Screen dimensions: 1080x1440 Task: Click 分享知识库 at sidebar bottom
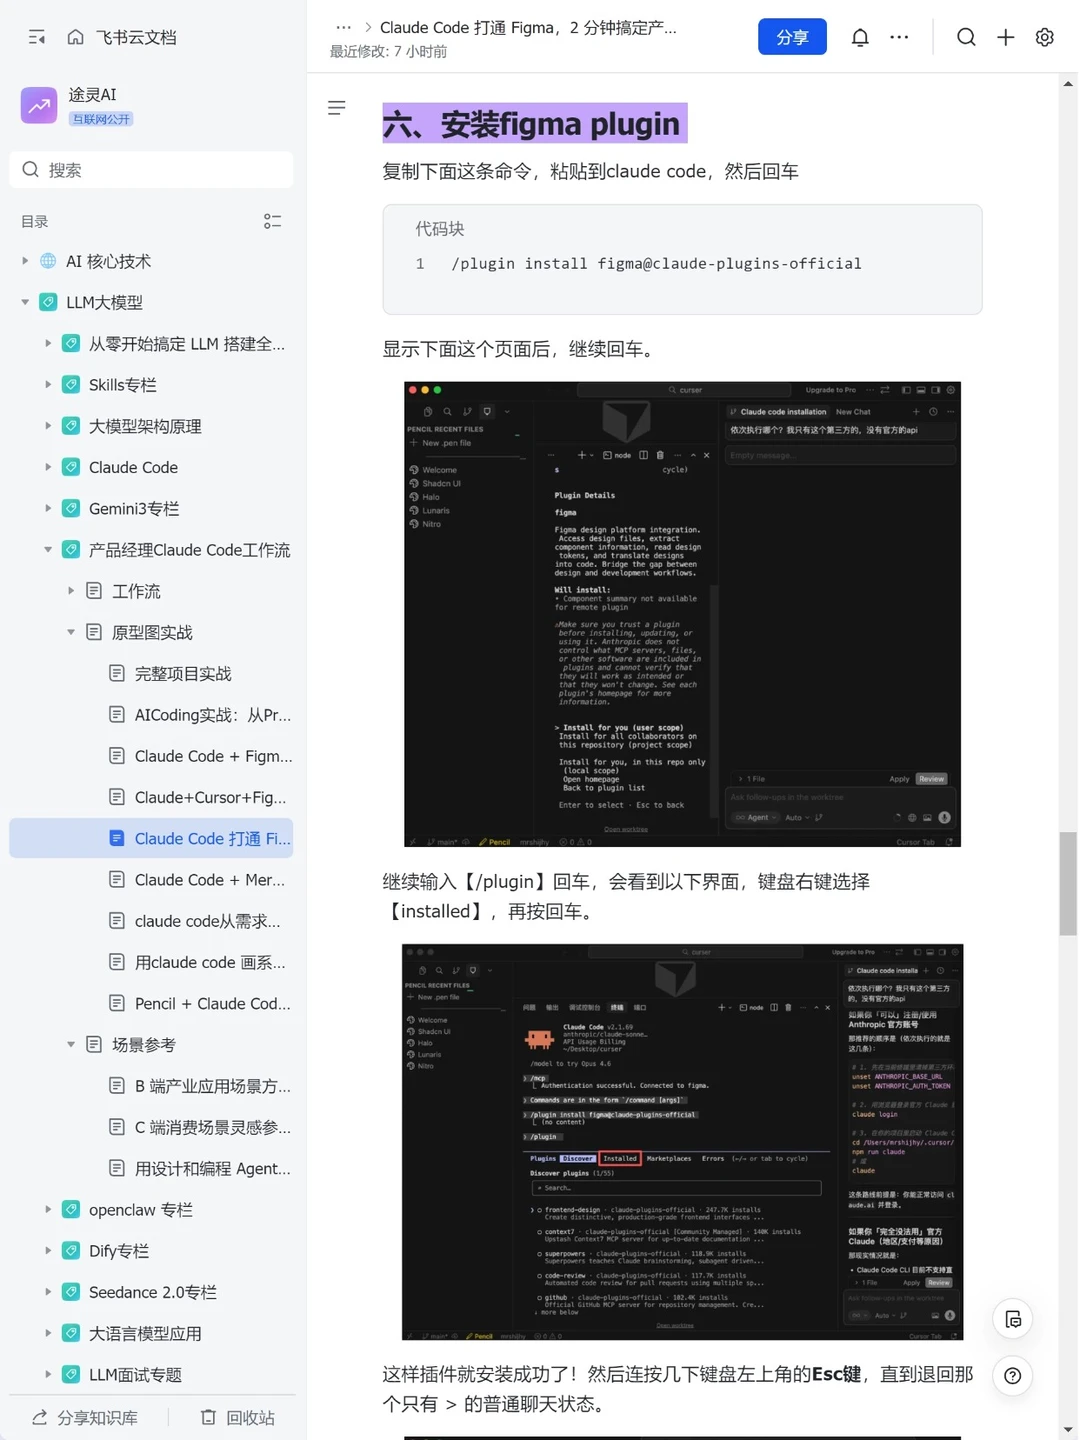(x=84, y=1417)
